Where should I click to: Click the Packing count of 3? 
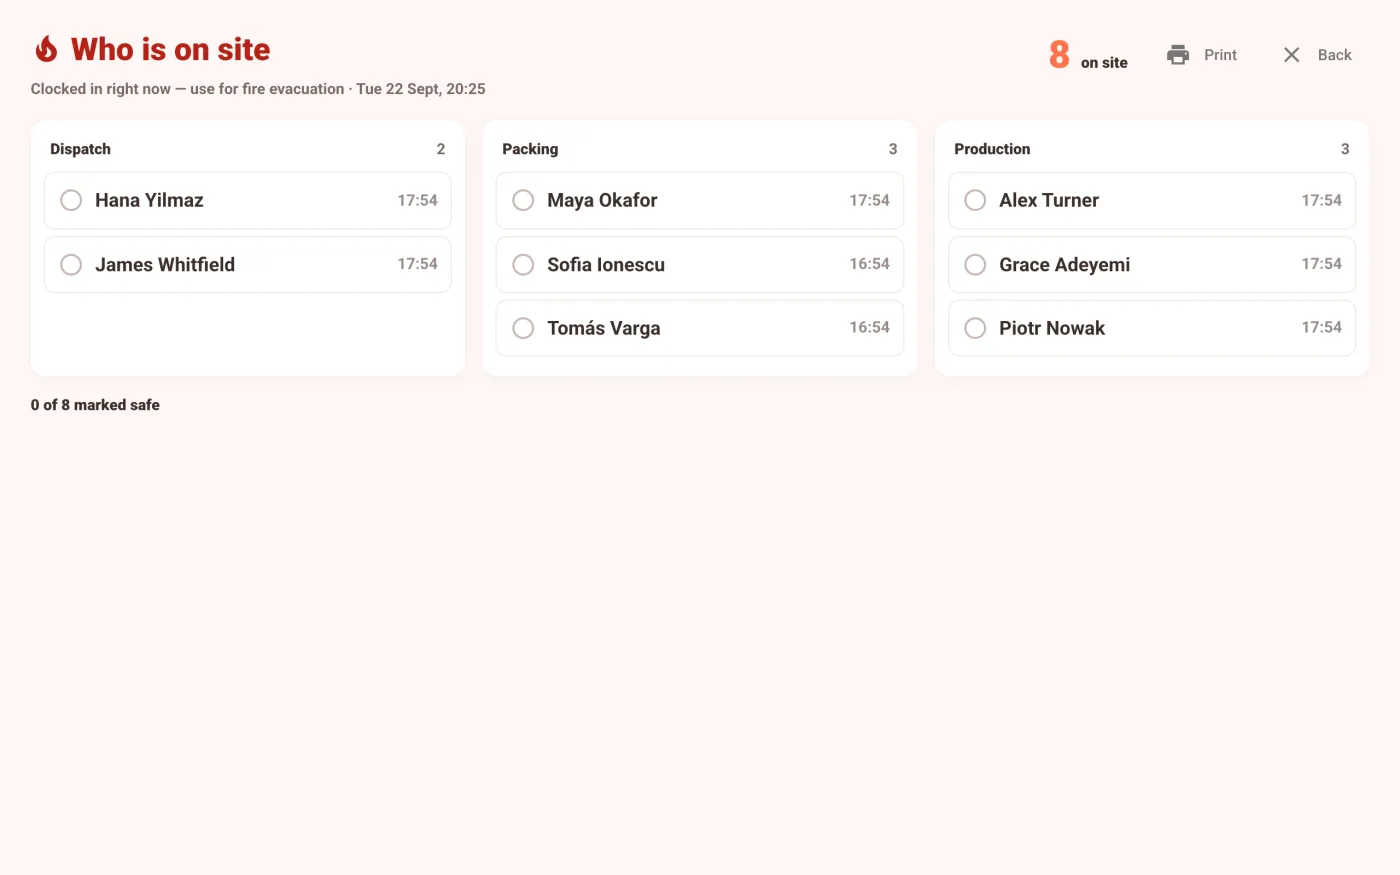click(893, 149)
